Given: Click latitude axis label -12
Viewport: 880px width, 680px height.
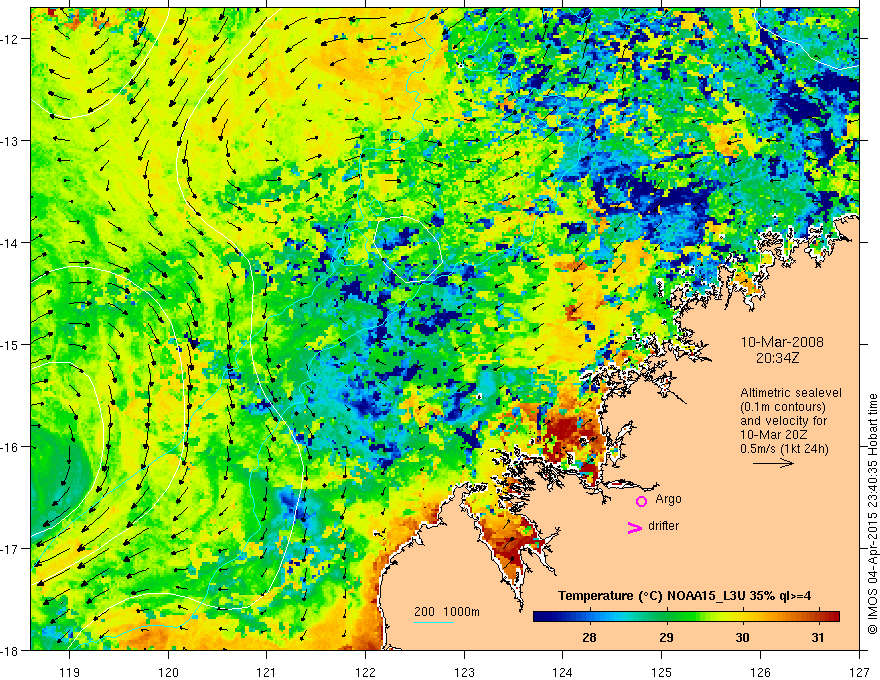Looking at the screenshot, I should click(x=10, y=39).
